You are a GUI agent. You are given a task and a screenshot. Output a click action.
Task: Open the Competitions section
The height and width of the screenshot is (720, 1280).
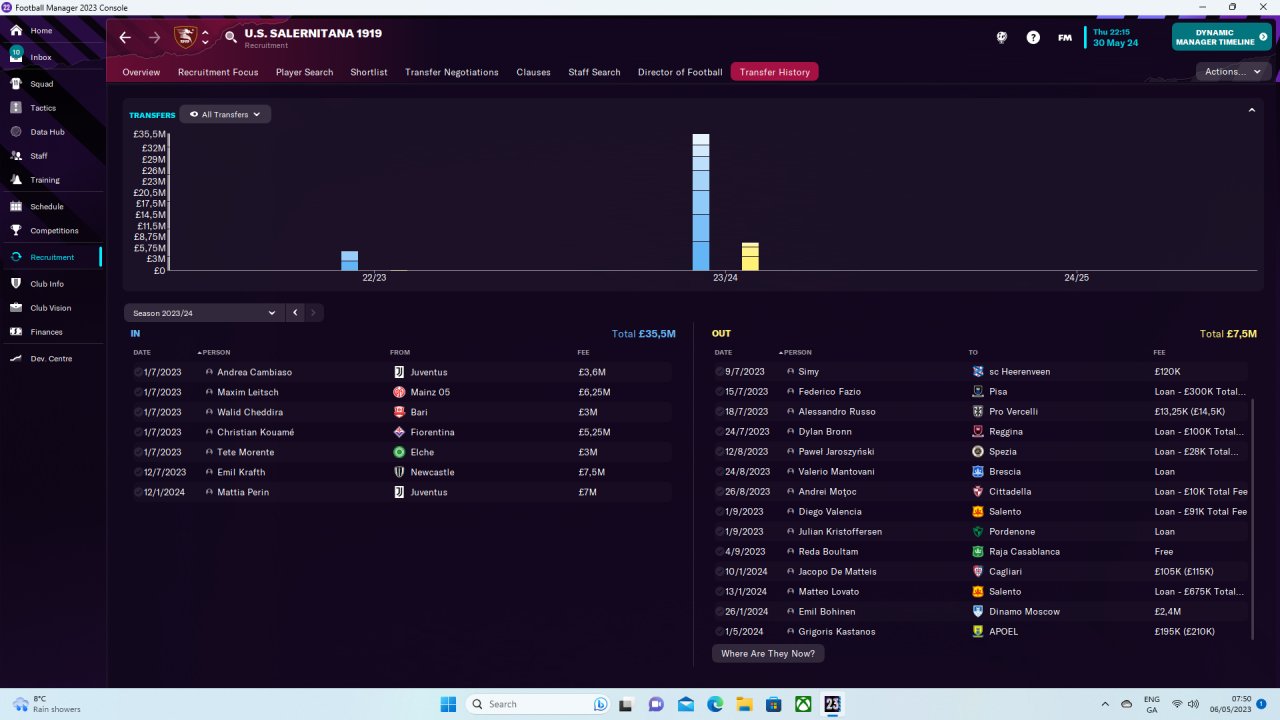coord(53,231)
